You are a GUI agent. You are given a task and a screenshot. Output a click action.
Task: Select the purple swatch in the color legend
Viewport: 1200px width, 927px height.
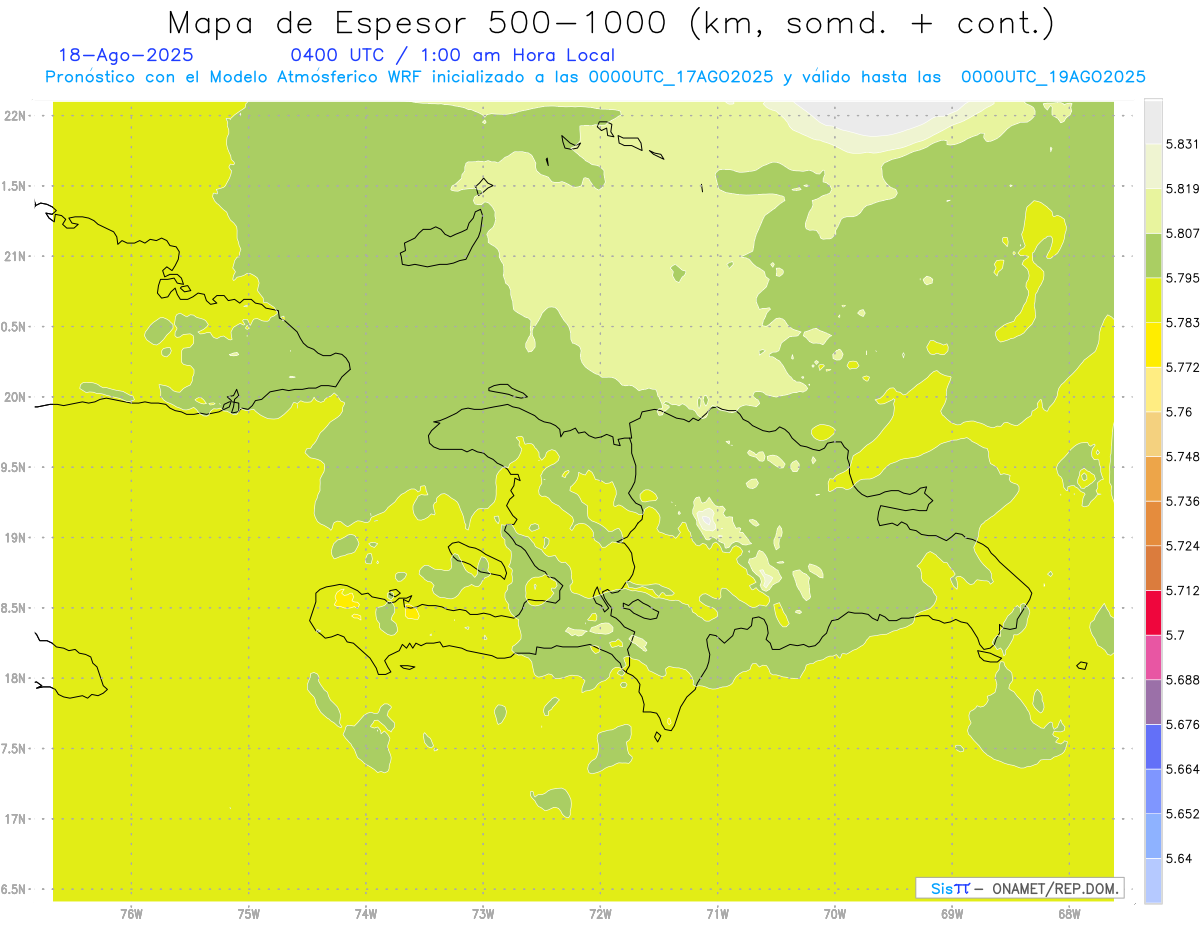[x=1152, y=702]
